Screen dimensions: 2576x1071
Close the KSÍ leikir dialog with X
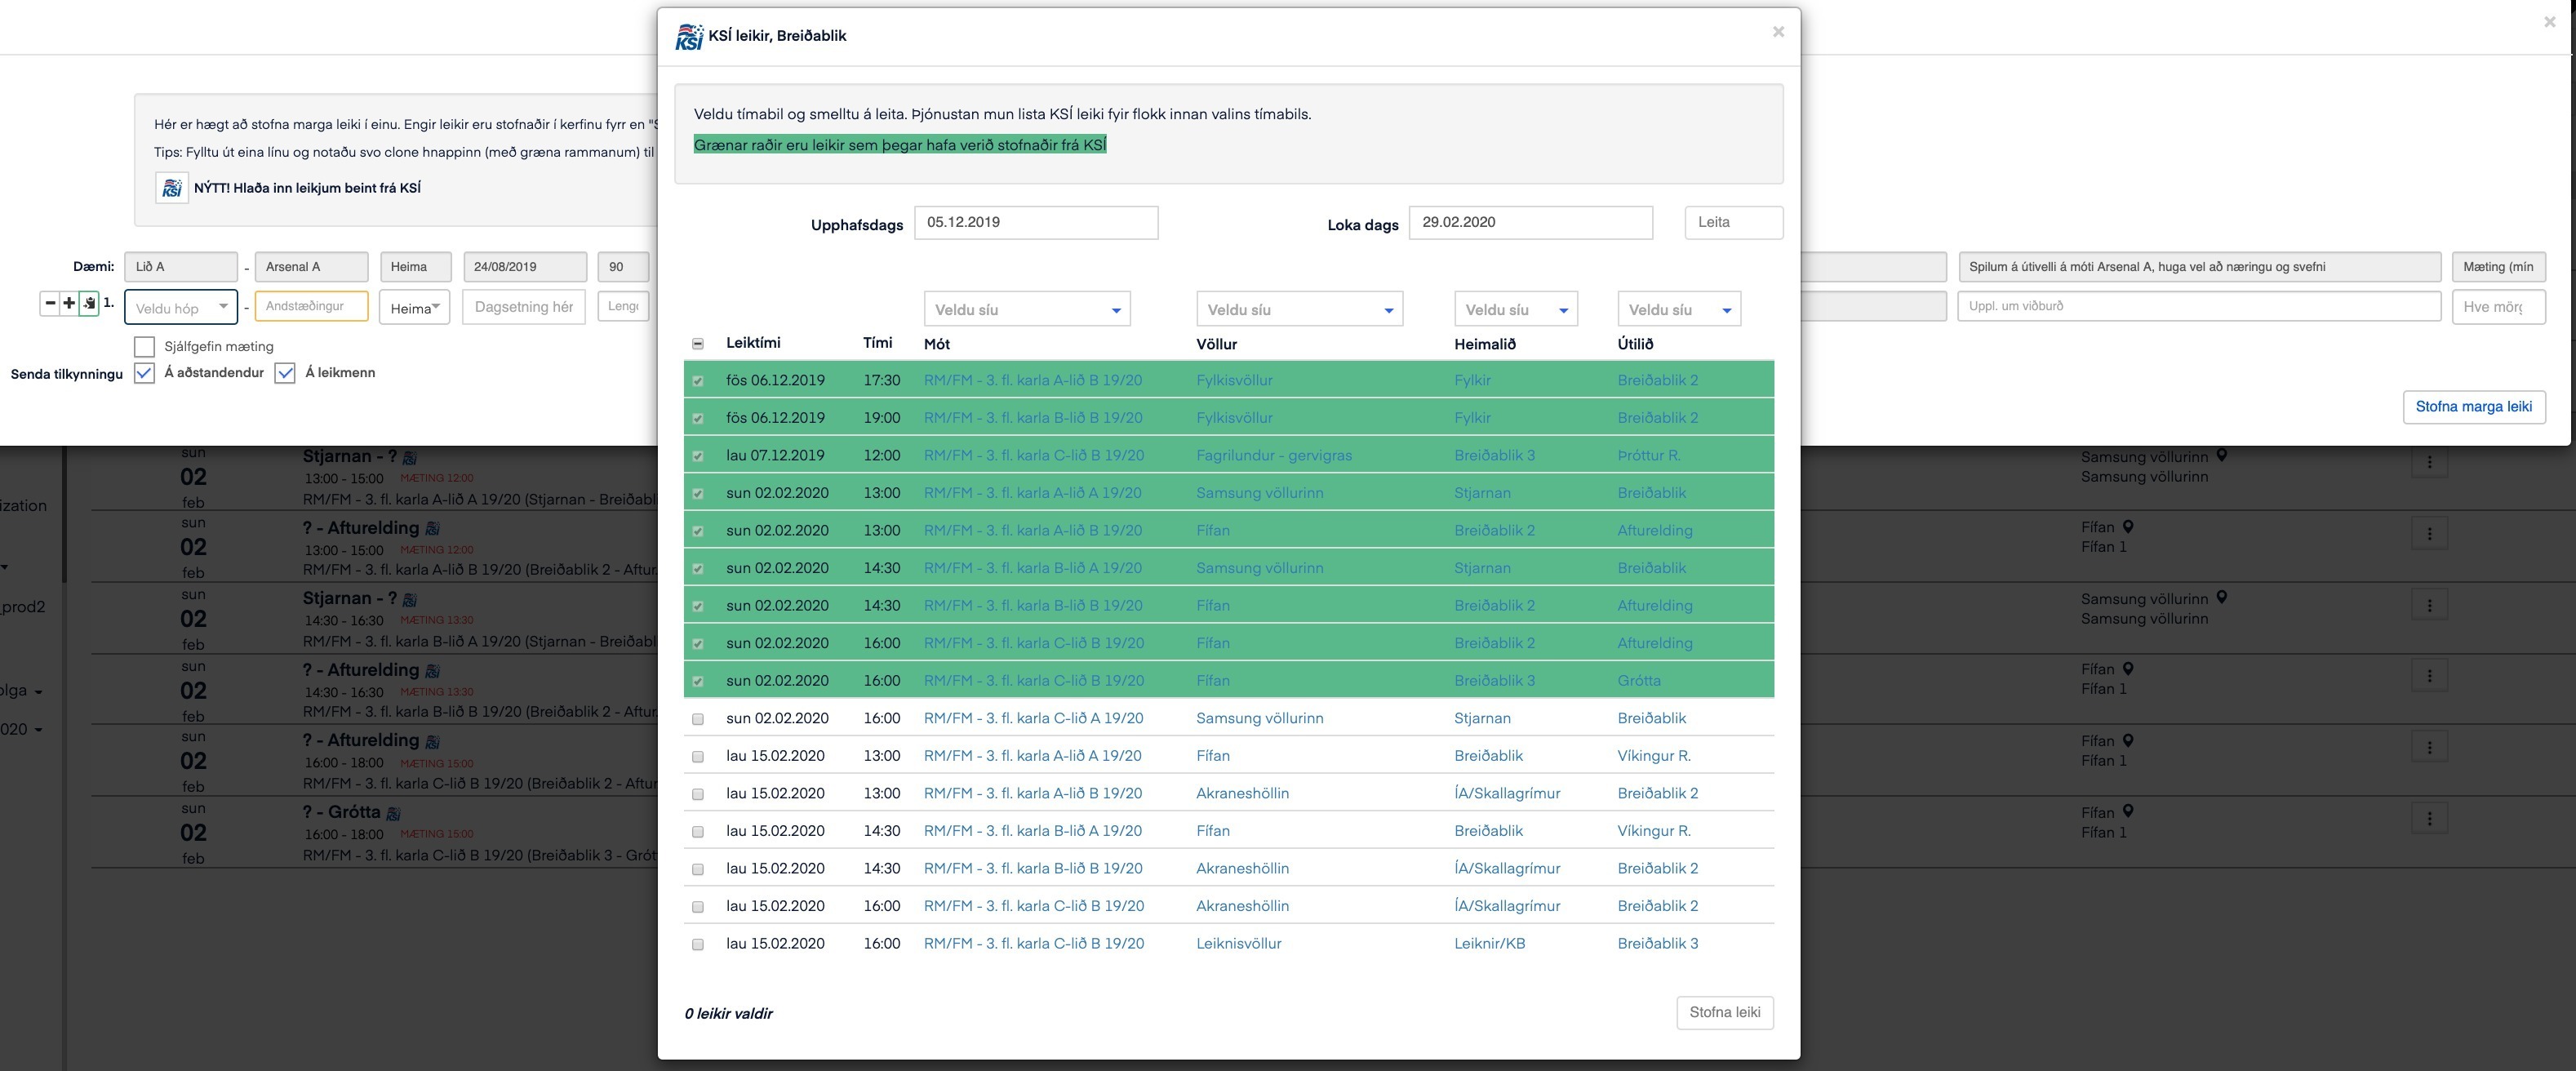tap(1778, 32)
